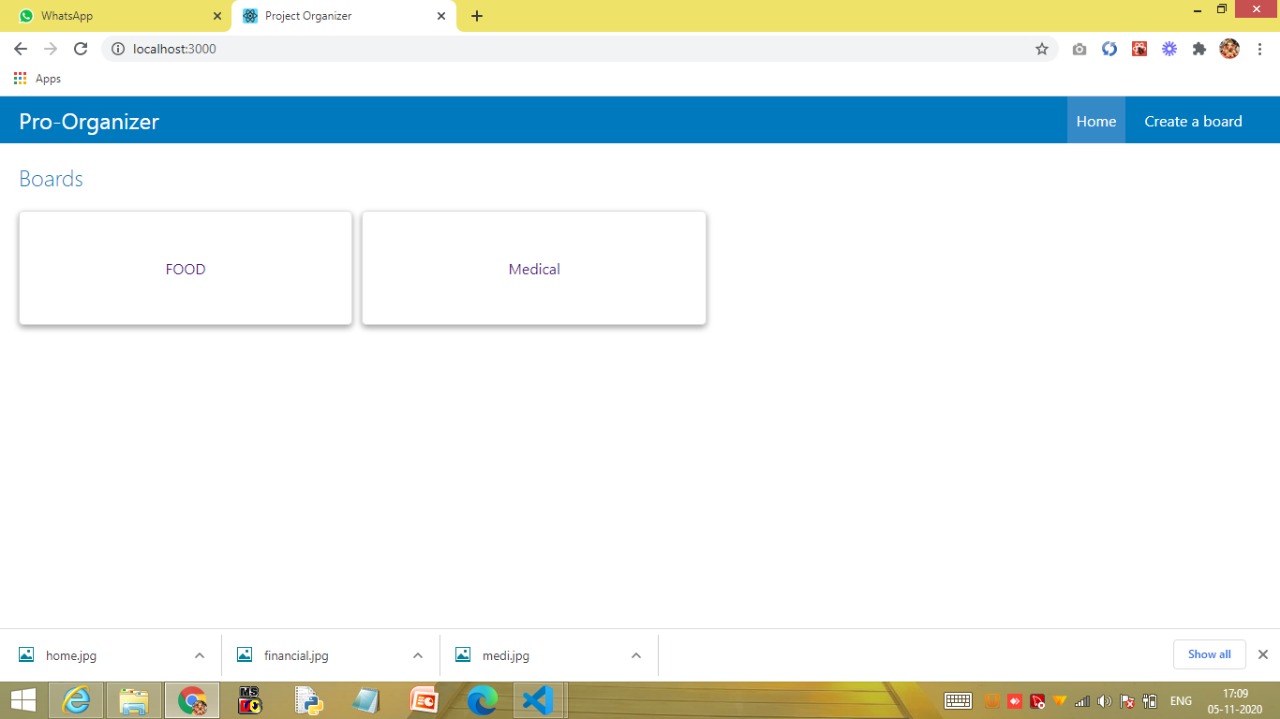Expand options for home.jpg download
Image resolution: width=1280 pixels, height=719 pixels.
pyautogui.click(x=199, y=656)
